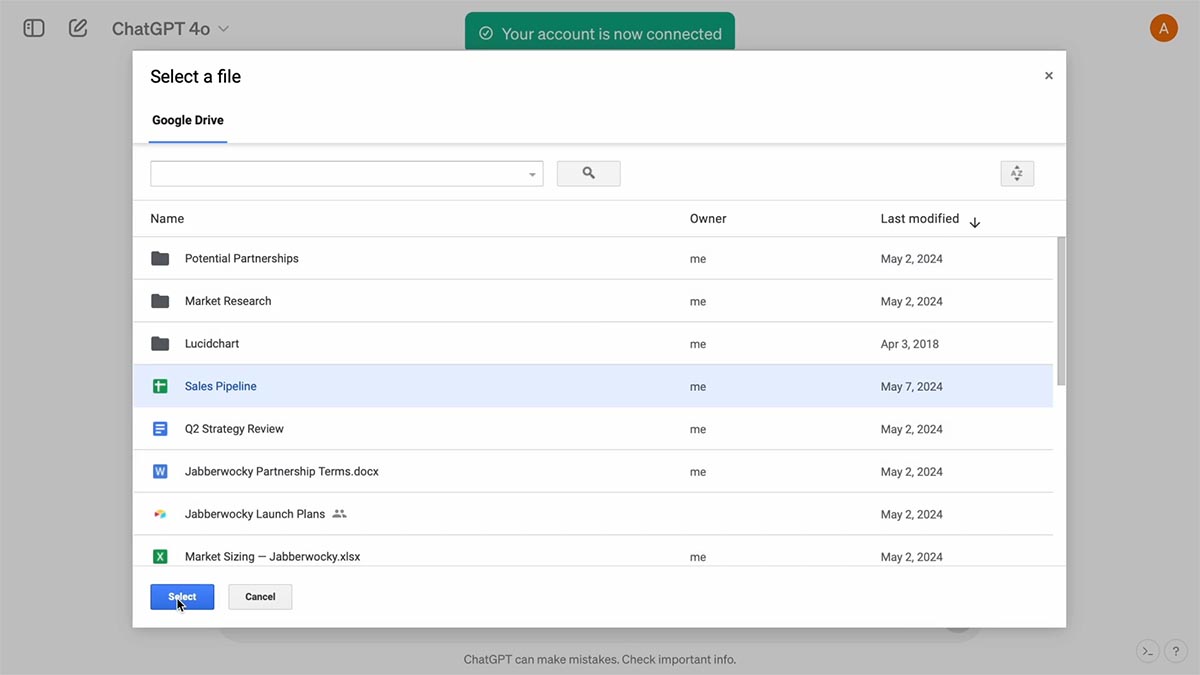Click the Potential Partnerships folder icon

[x=160, y=258]
